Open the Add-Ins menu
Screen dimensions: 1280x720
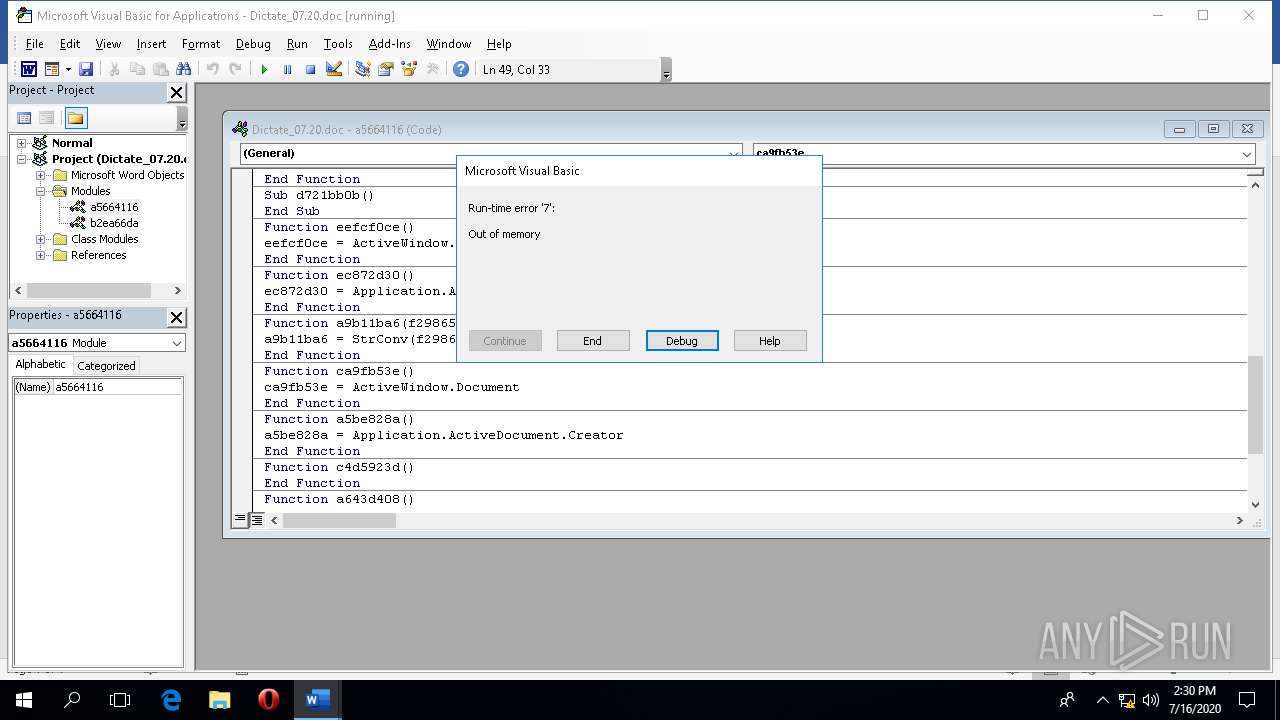(389, 44)
